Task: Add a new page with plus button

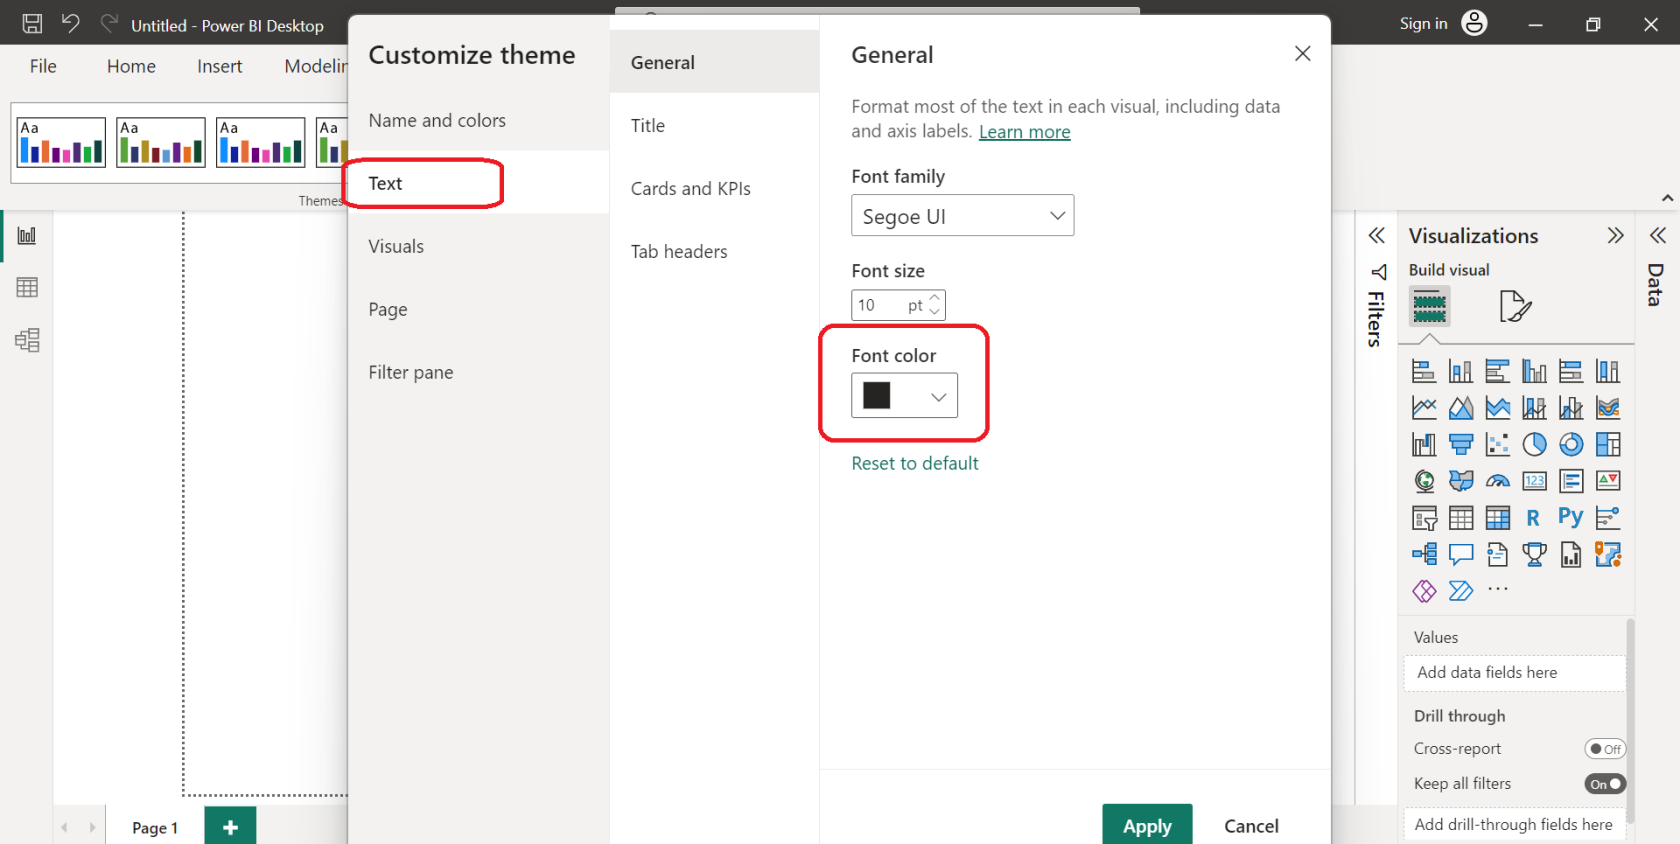Action: [x=230, y=826]
